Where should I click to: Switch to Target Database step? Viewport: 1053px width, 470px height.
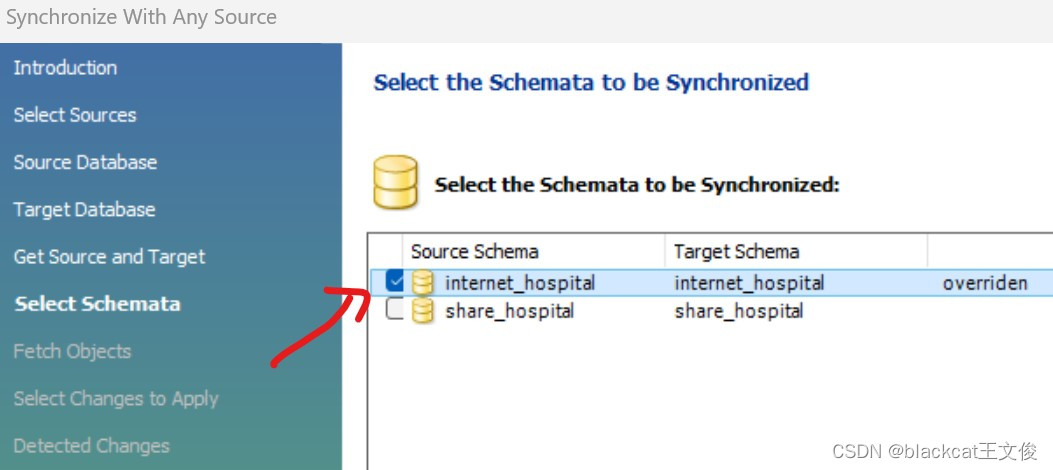click(84, 210)
